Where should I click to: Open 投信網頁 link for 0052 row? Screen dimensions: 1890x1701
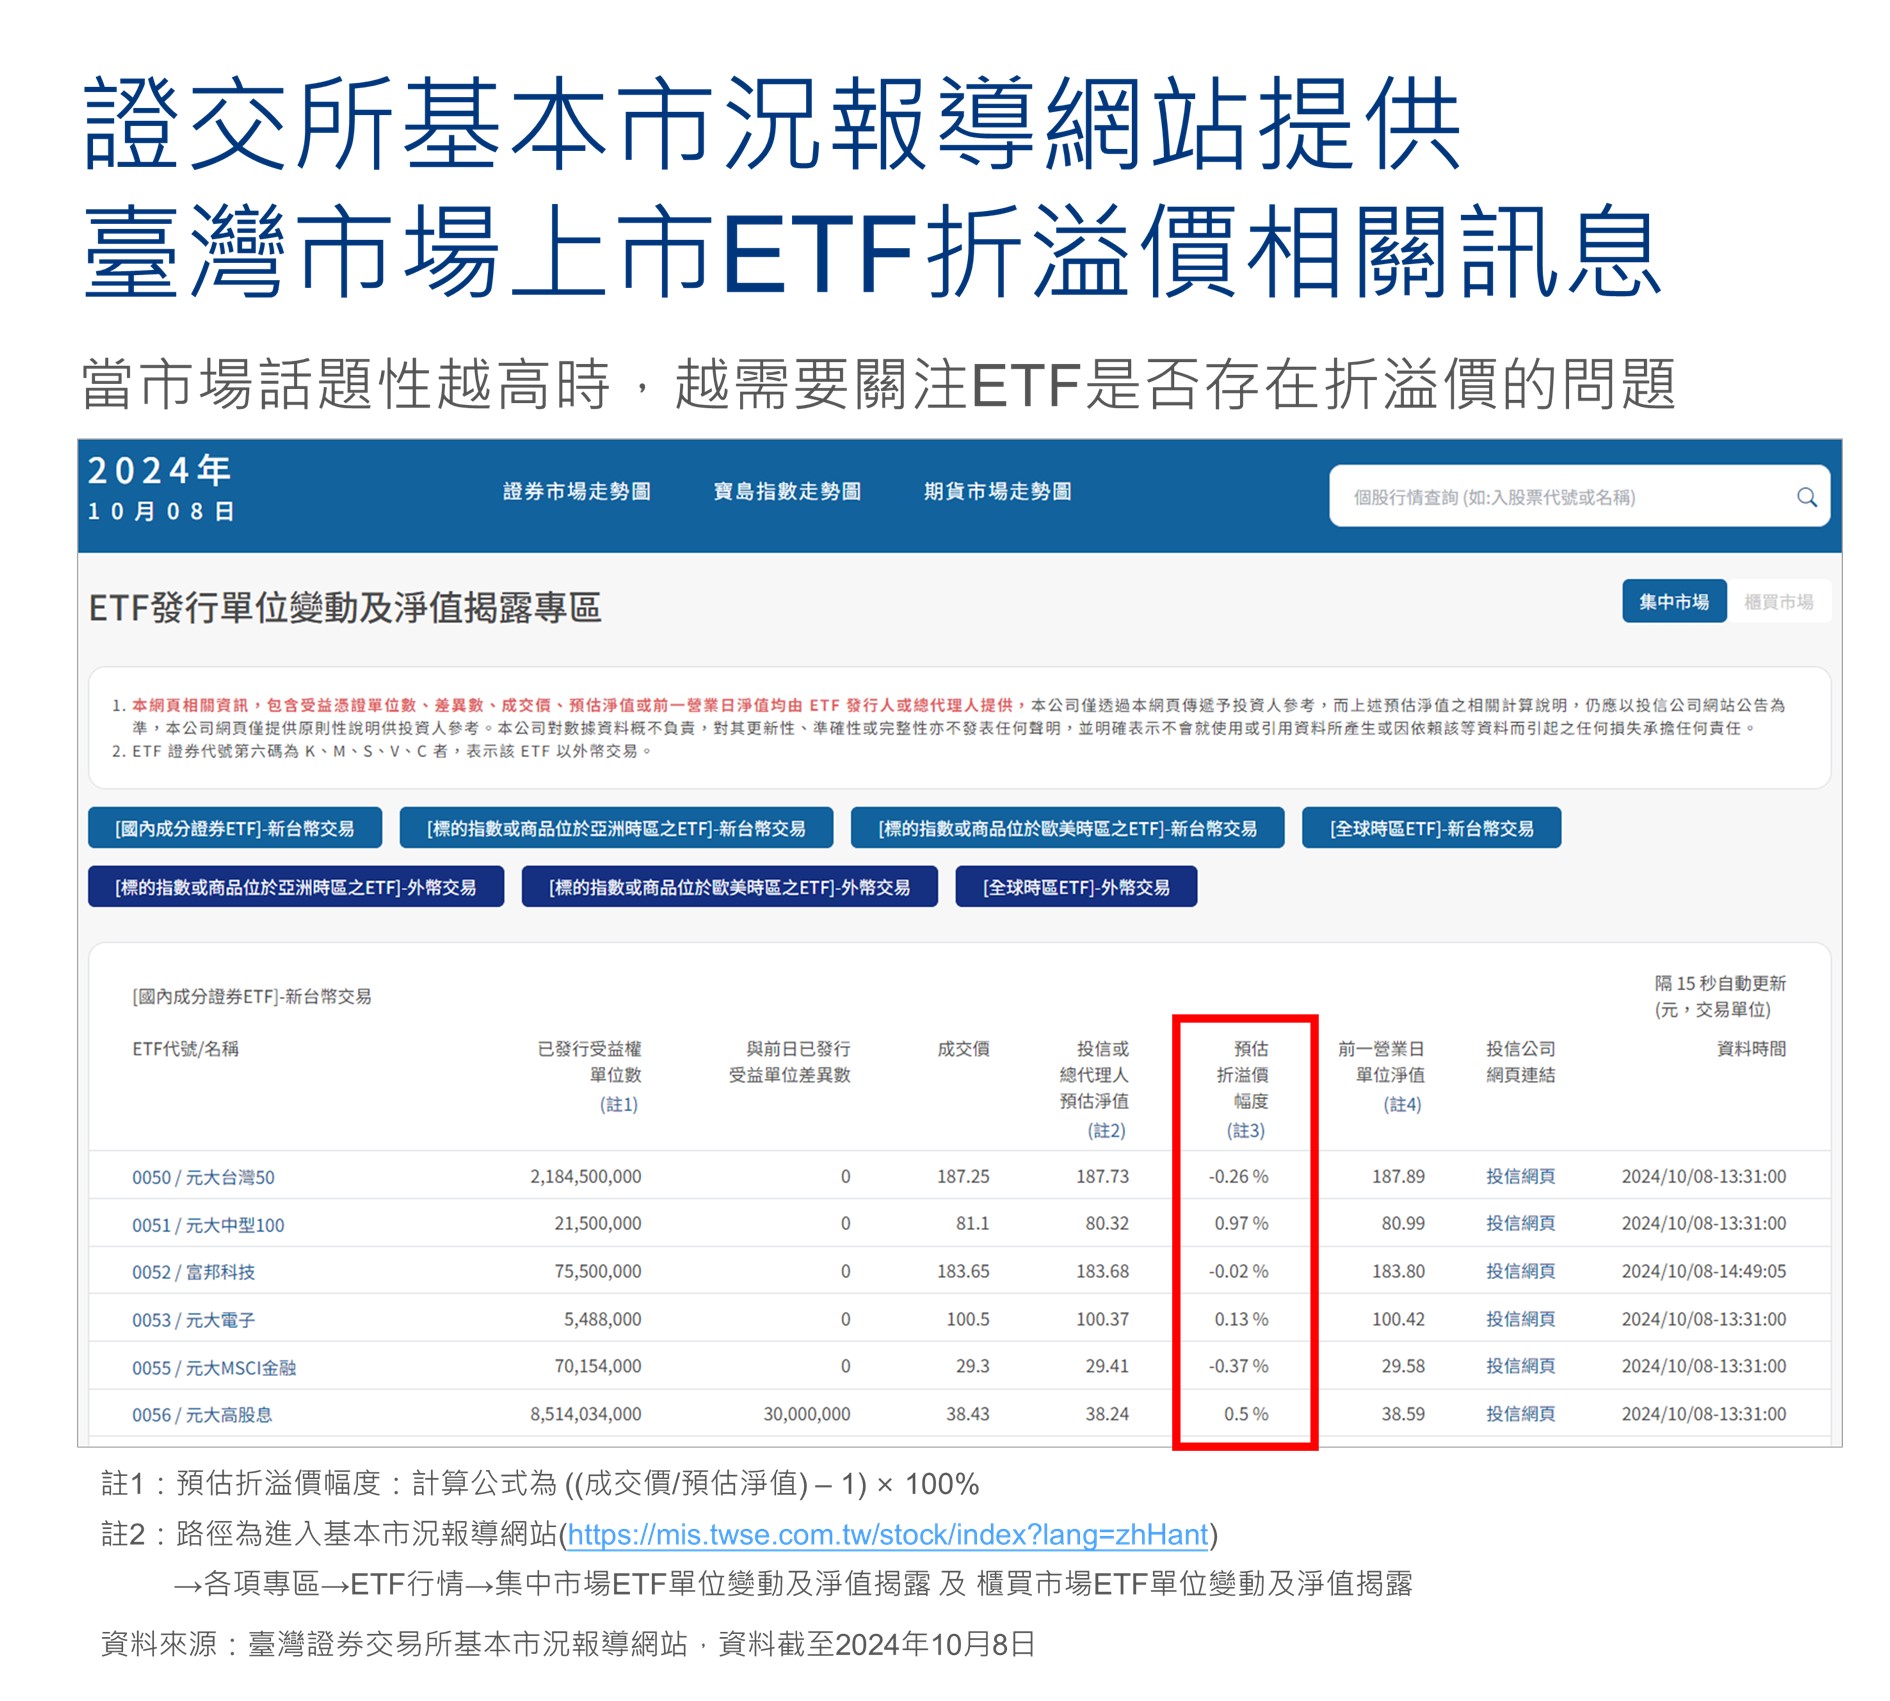(1520, 1271)
